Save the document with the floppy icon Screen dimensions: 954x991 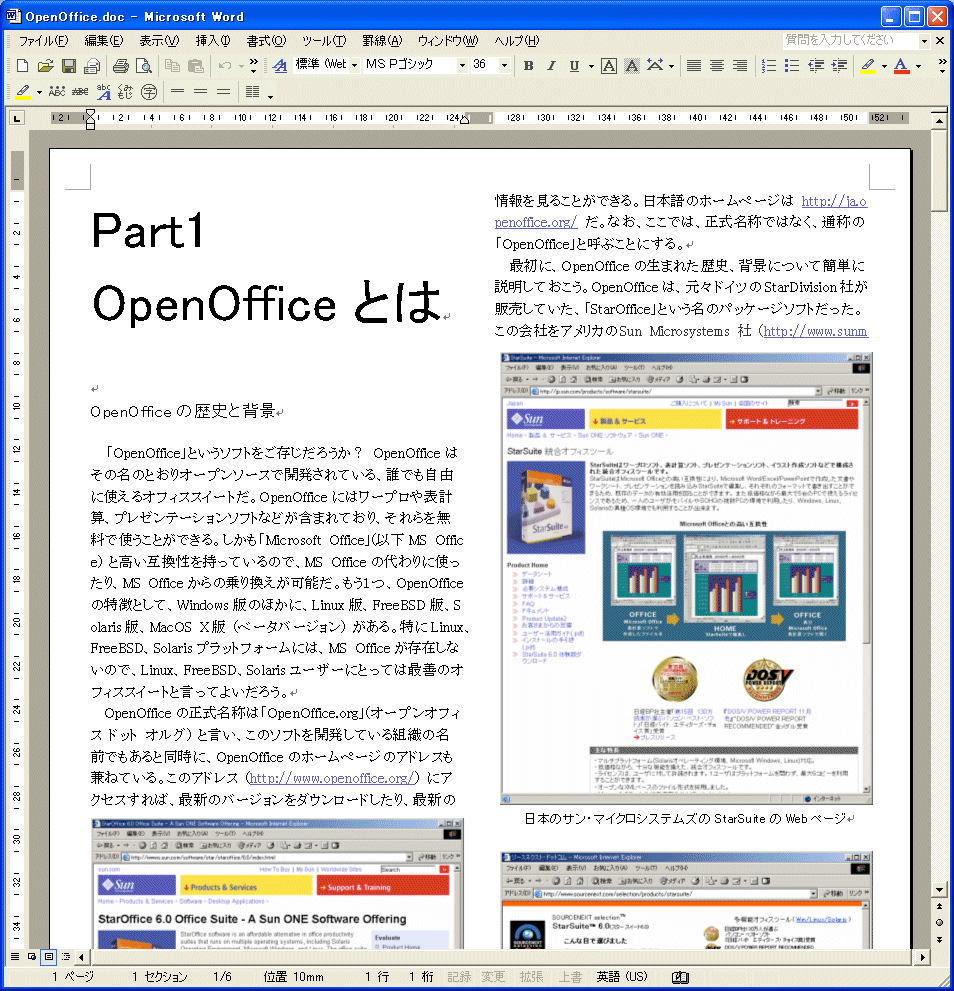click(69, 65)
